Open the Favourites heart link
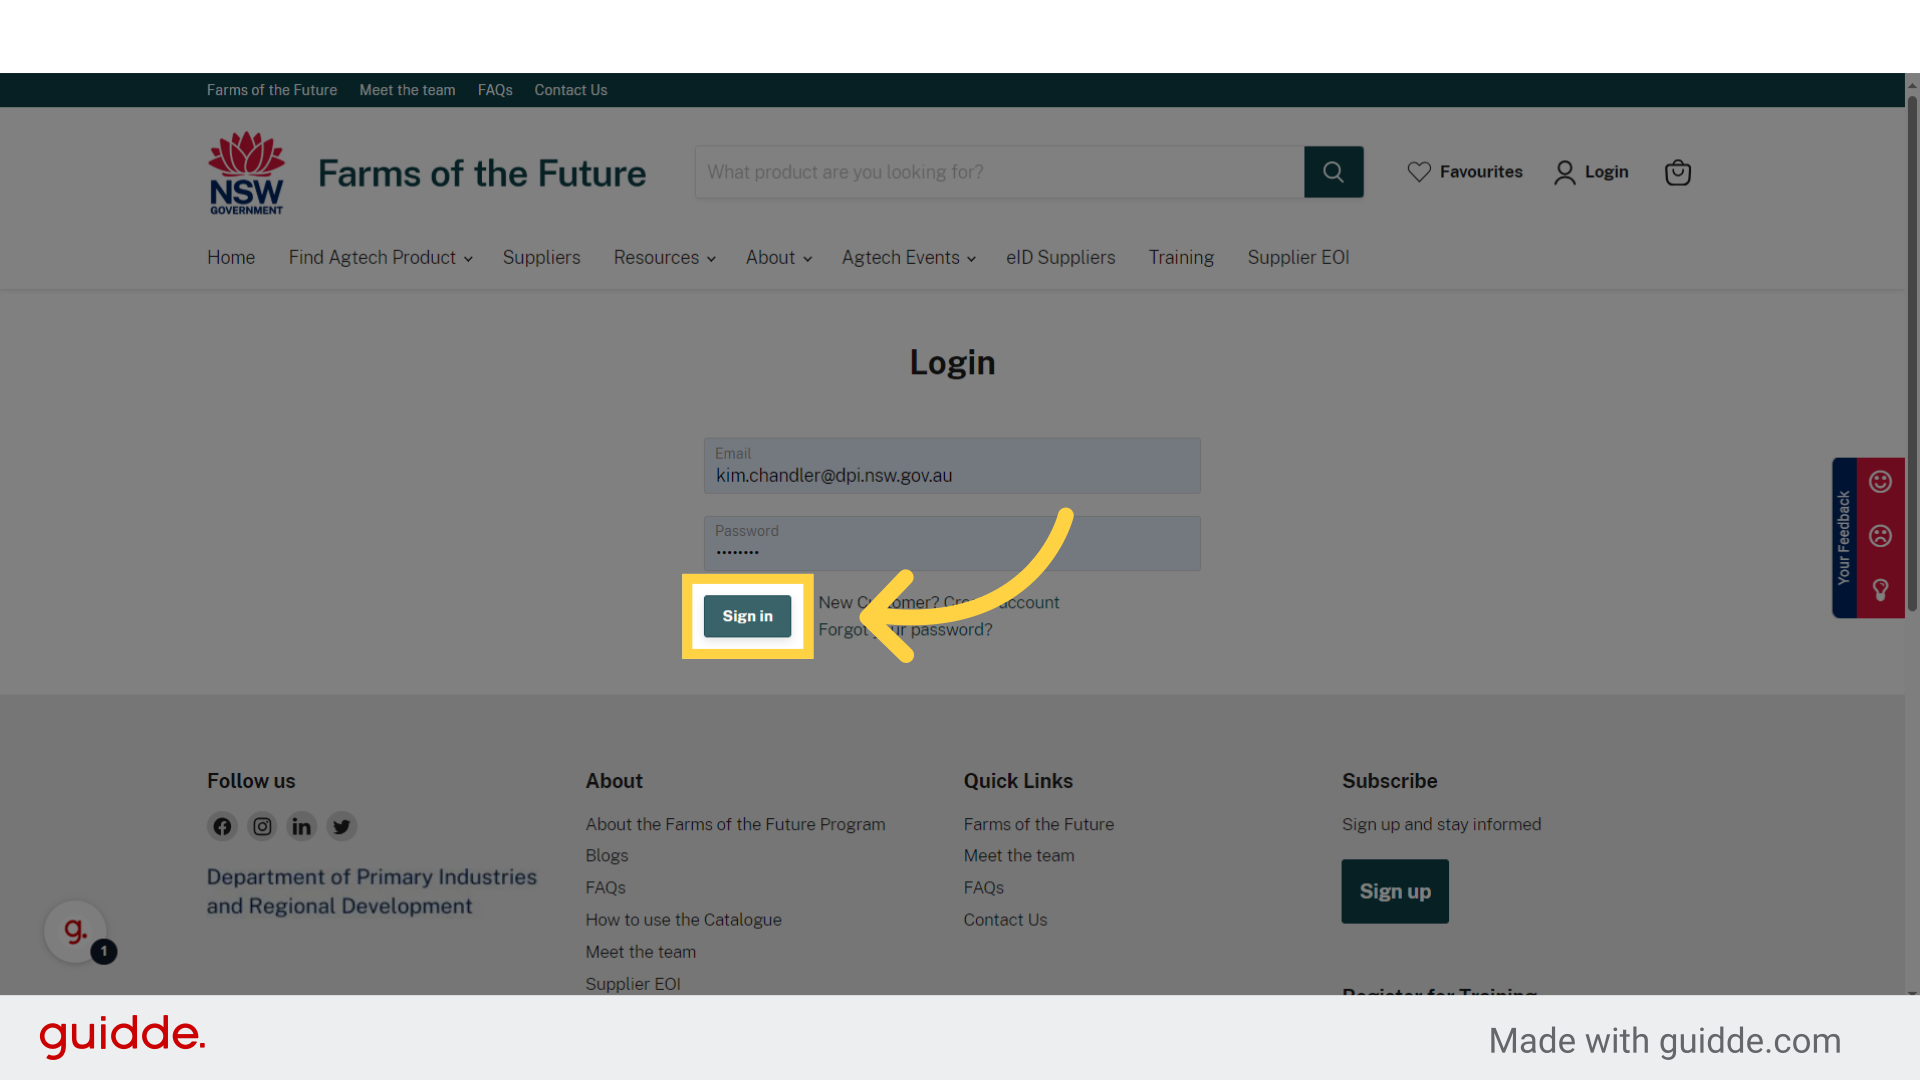Image resolution: width=1920 pixels, height=1080 pixels. pyautogui.click(x=1464, y=172)
